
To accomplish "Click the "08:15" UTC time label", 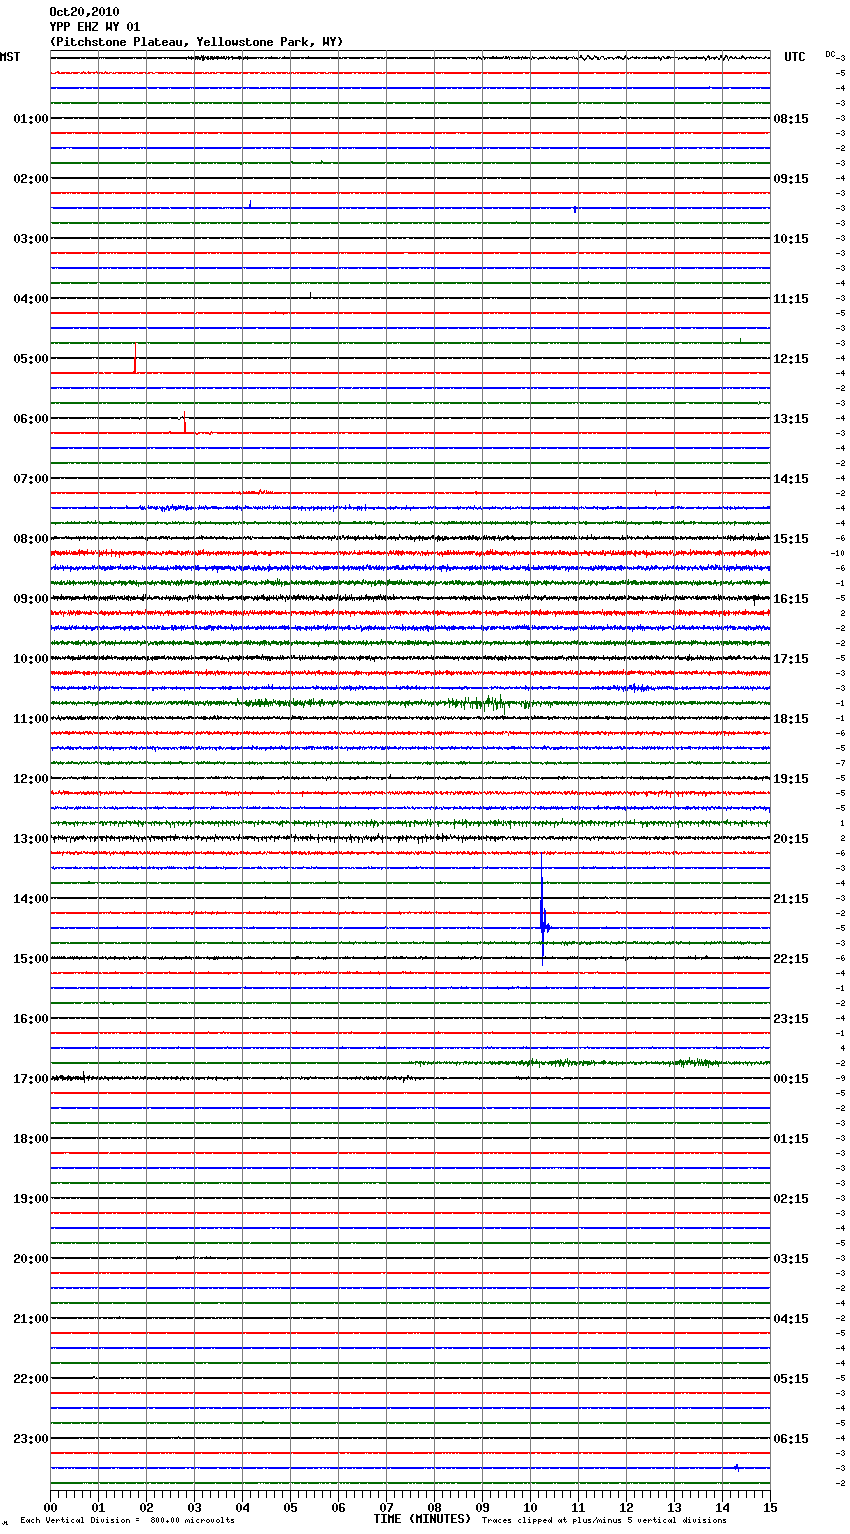I will click(x=791, y=119).
